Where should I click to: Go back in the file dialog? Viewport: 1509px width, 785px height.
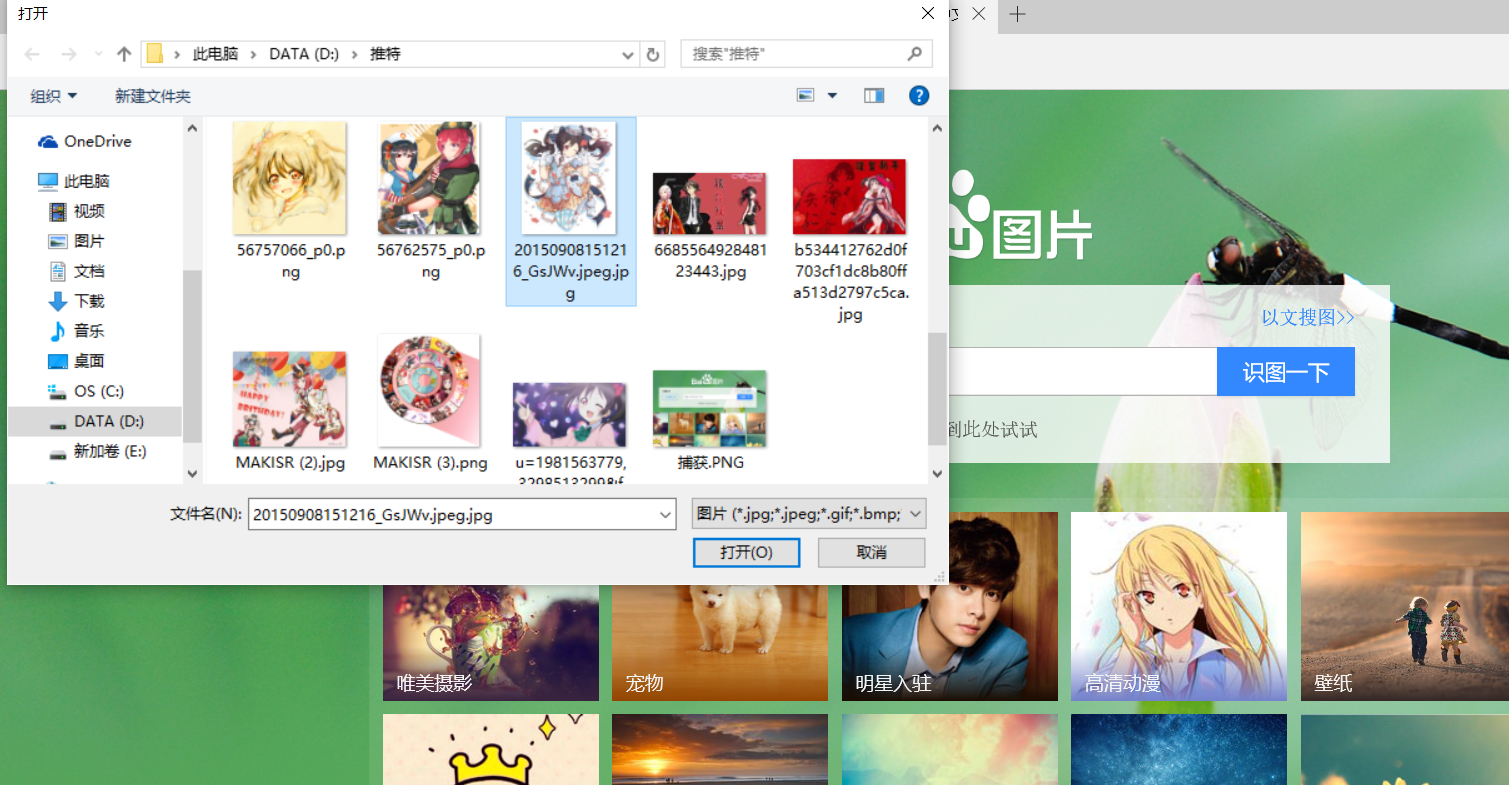[x=32, y=54]
